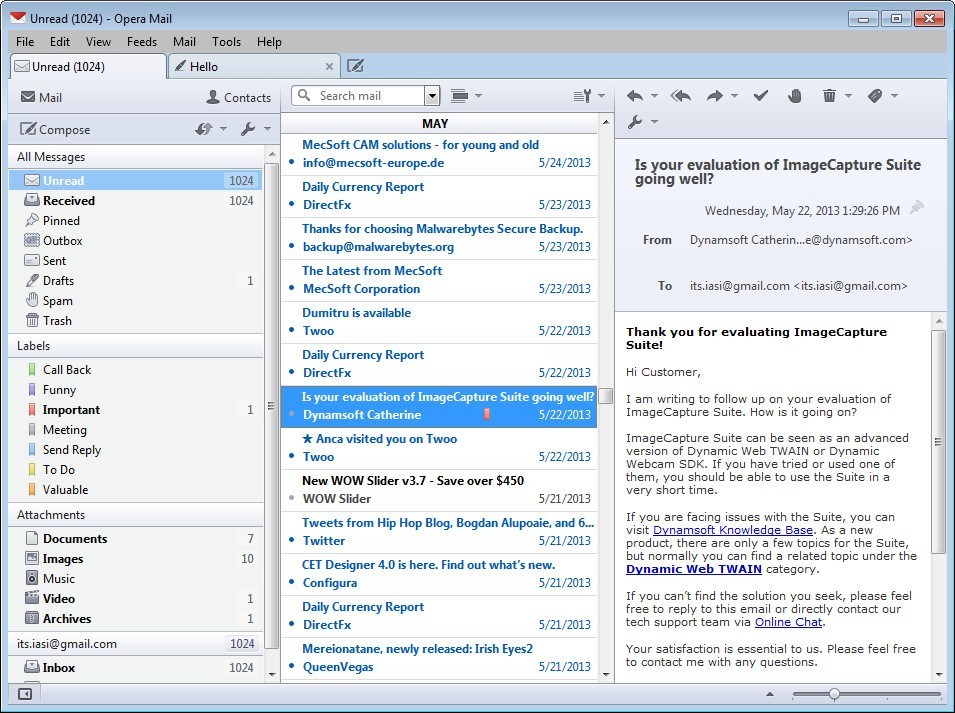Open the Online Chat link
955x713 pixels.
pos(788,622)
